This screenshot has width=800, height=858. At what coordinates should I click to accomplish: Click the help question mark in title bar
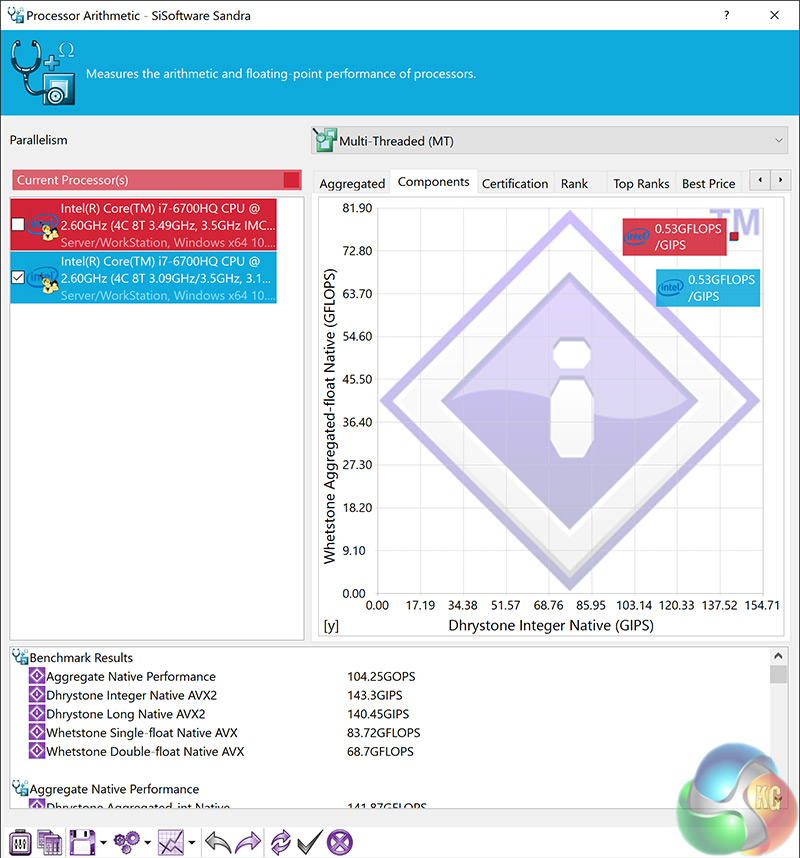(727, 15)
